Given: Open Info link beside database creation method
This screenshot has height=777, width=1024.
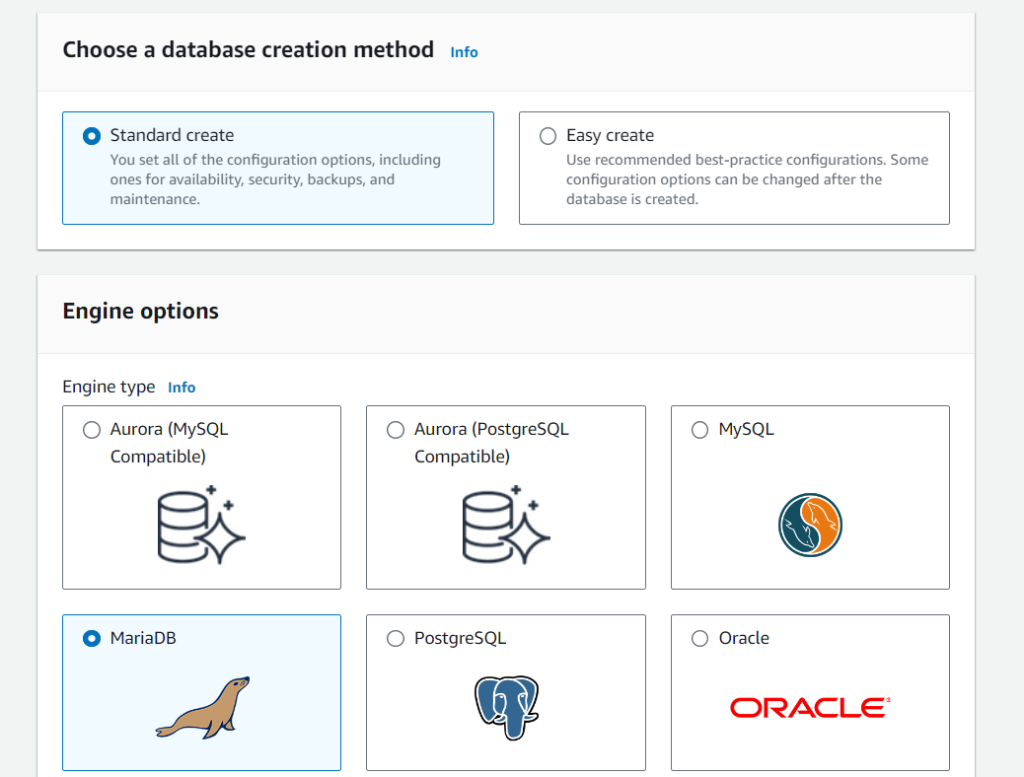Looking at the screenshot, I should click(464, 52).
